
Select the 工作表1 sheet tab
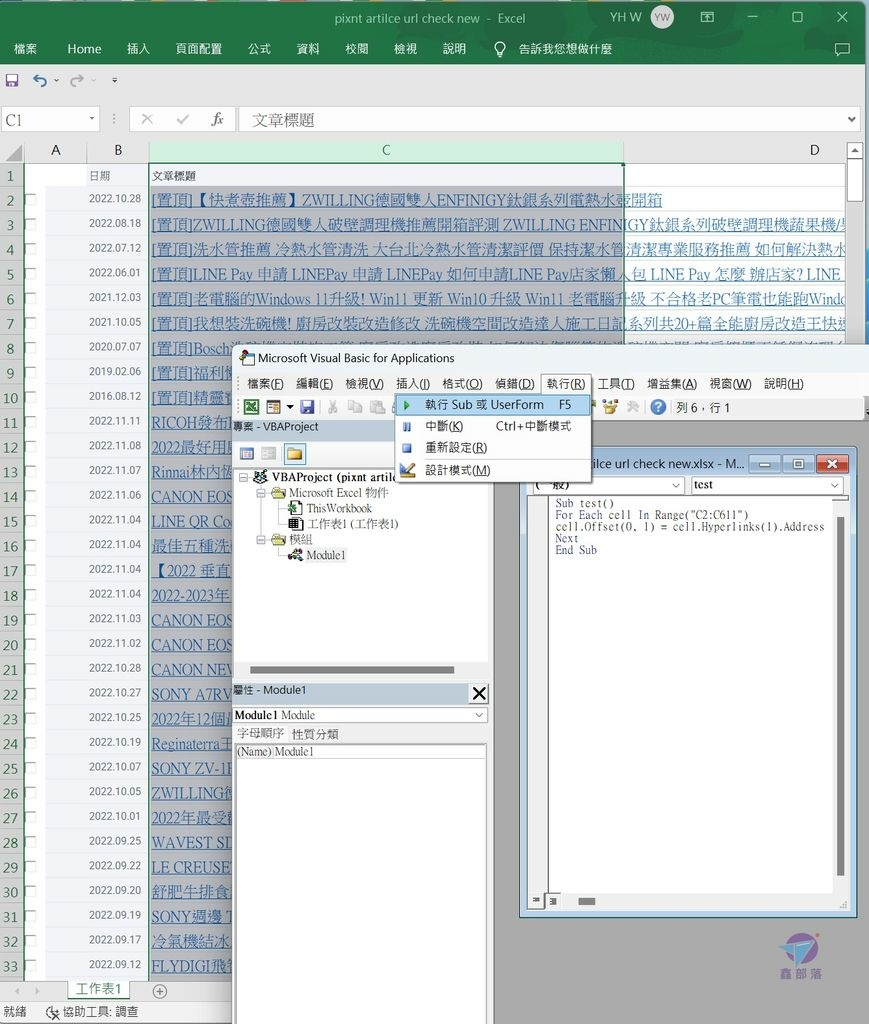click(99, 989)
